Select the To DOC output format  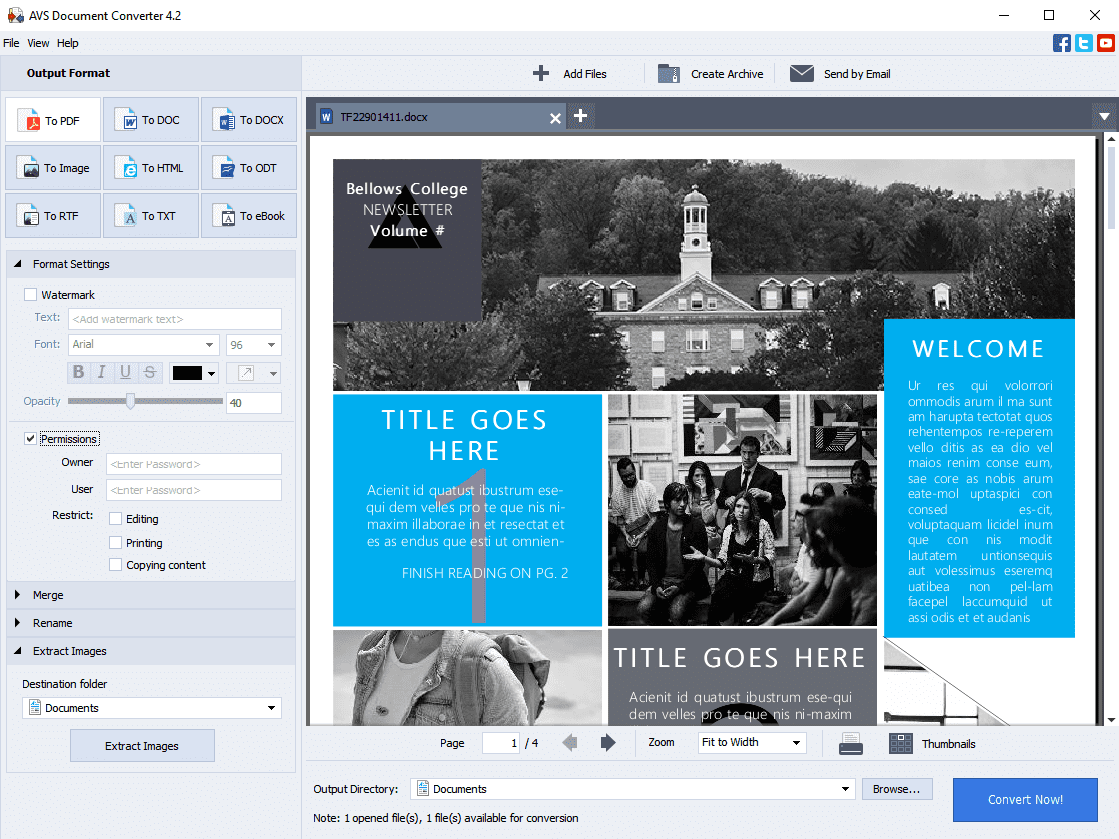pos(151,120)
